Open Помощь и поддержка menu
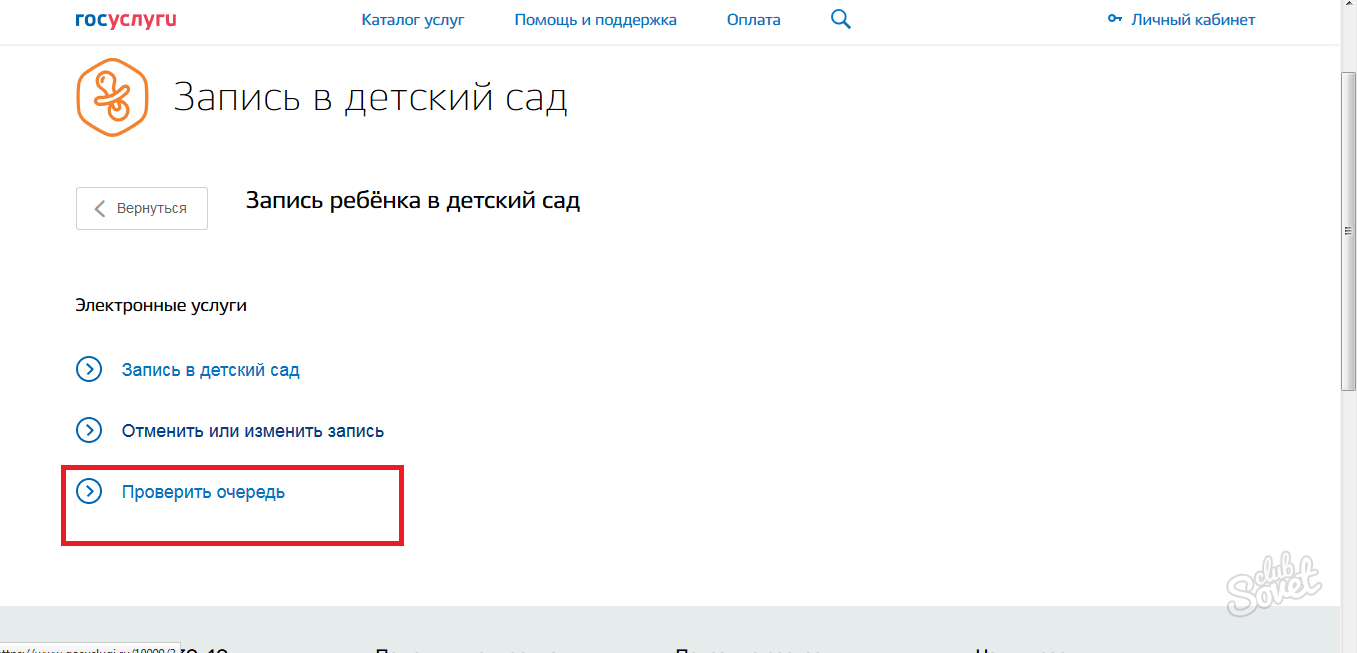The image size is (1357, 653). coord(595,19)
